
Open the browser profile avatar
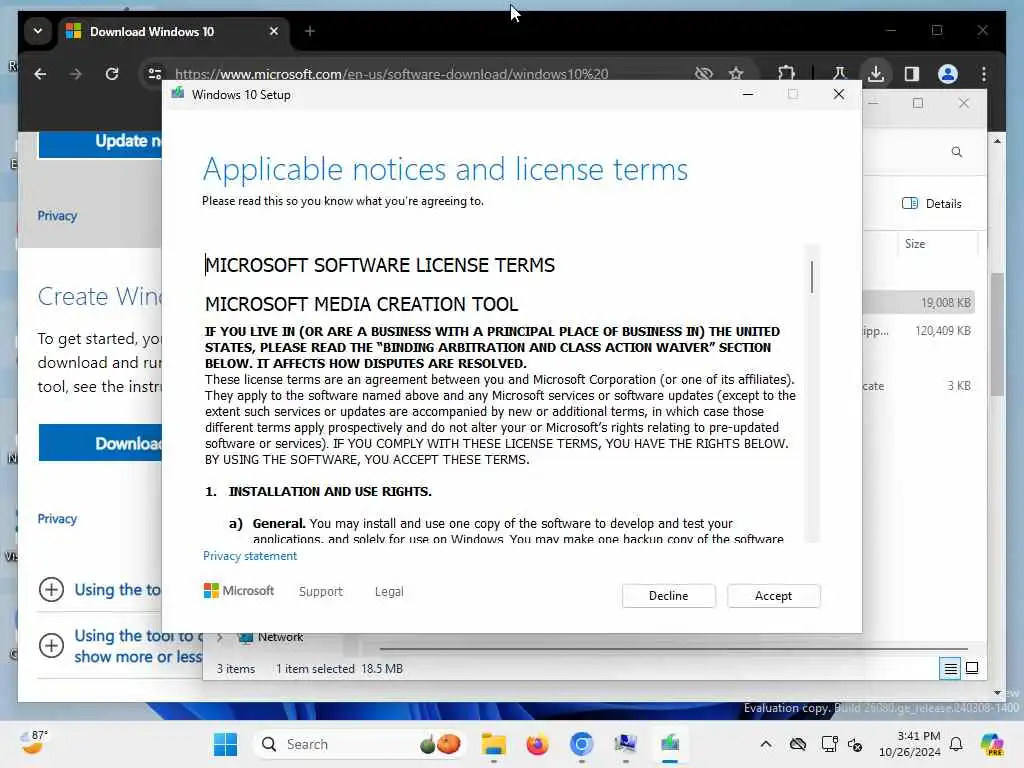pos(948,74)
